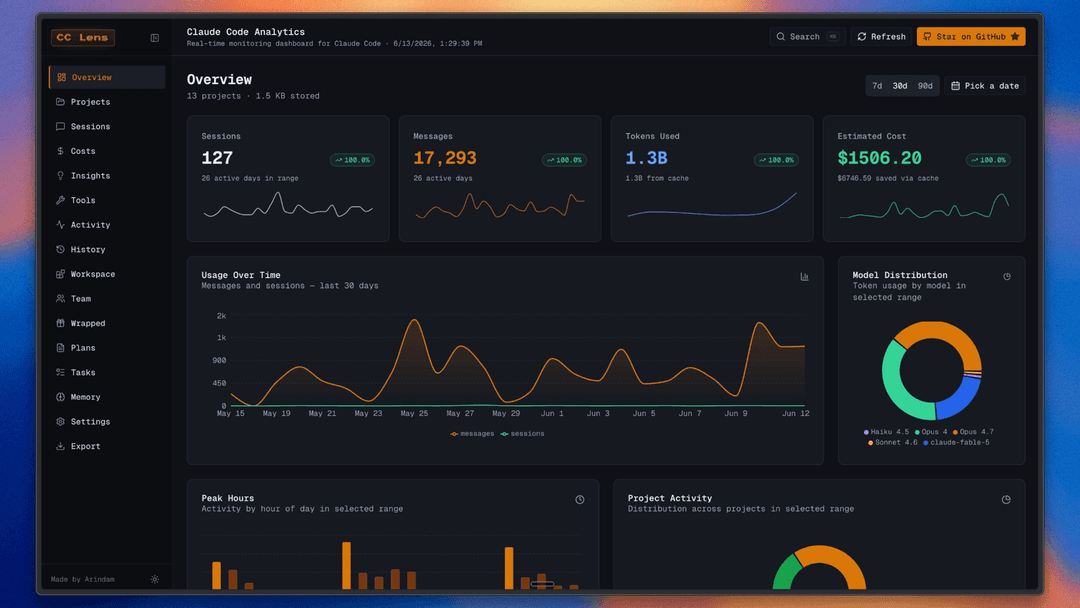Click the Opus 4 legend entry
Screen dimensions: 1080x608
tap(931, 432)
